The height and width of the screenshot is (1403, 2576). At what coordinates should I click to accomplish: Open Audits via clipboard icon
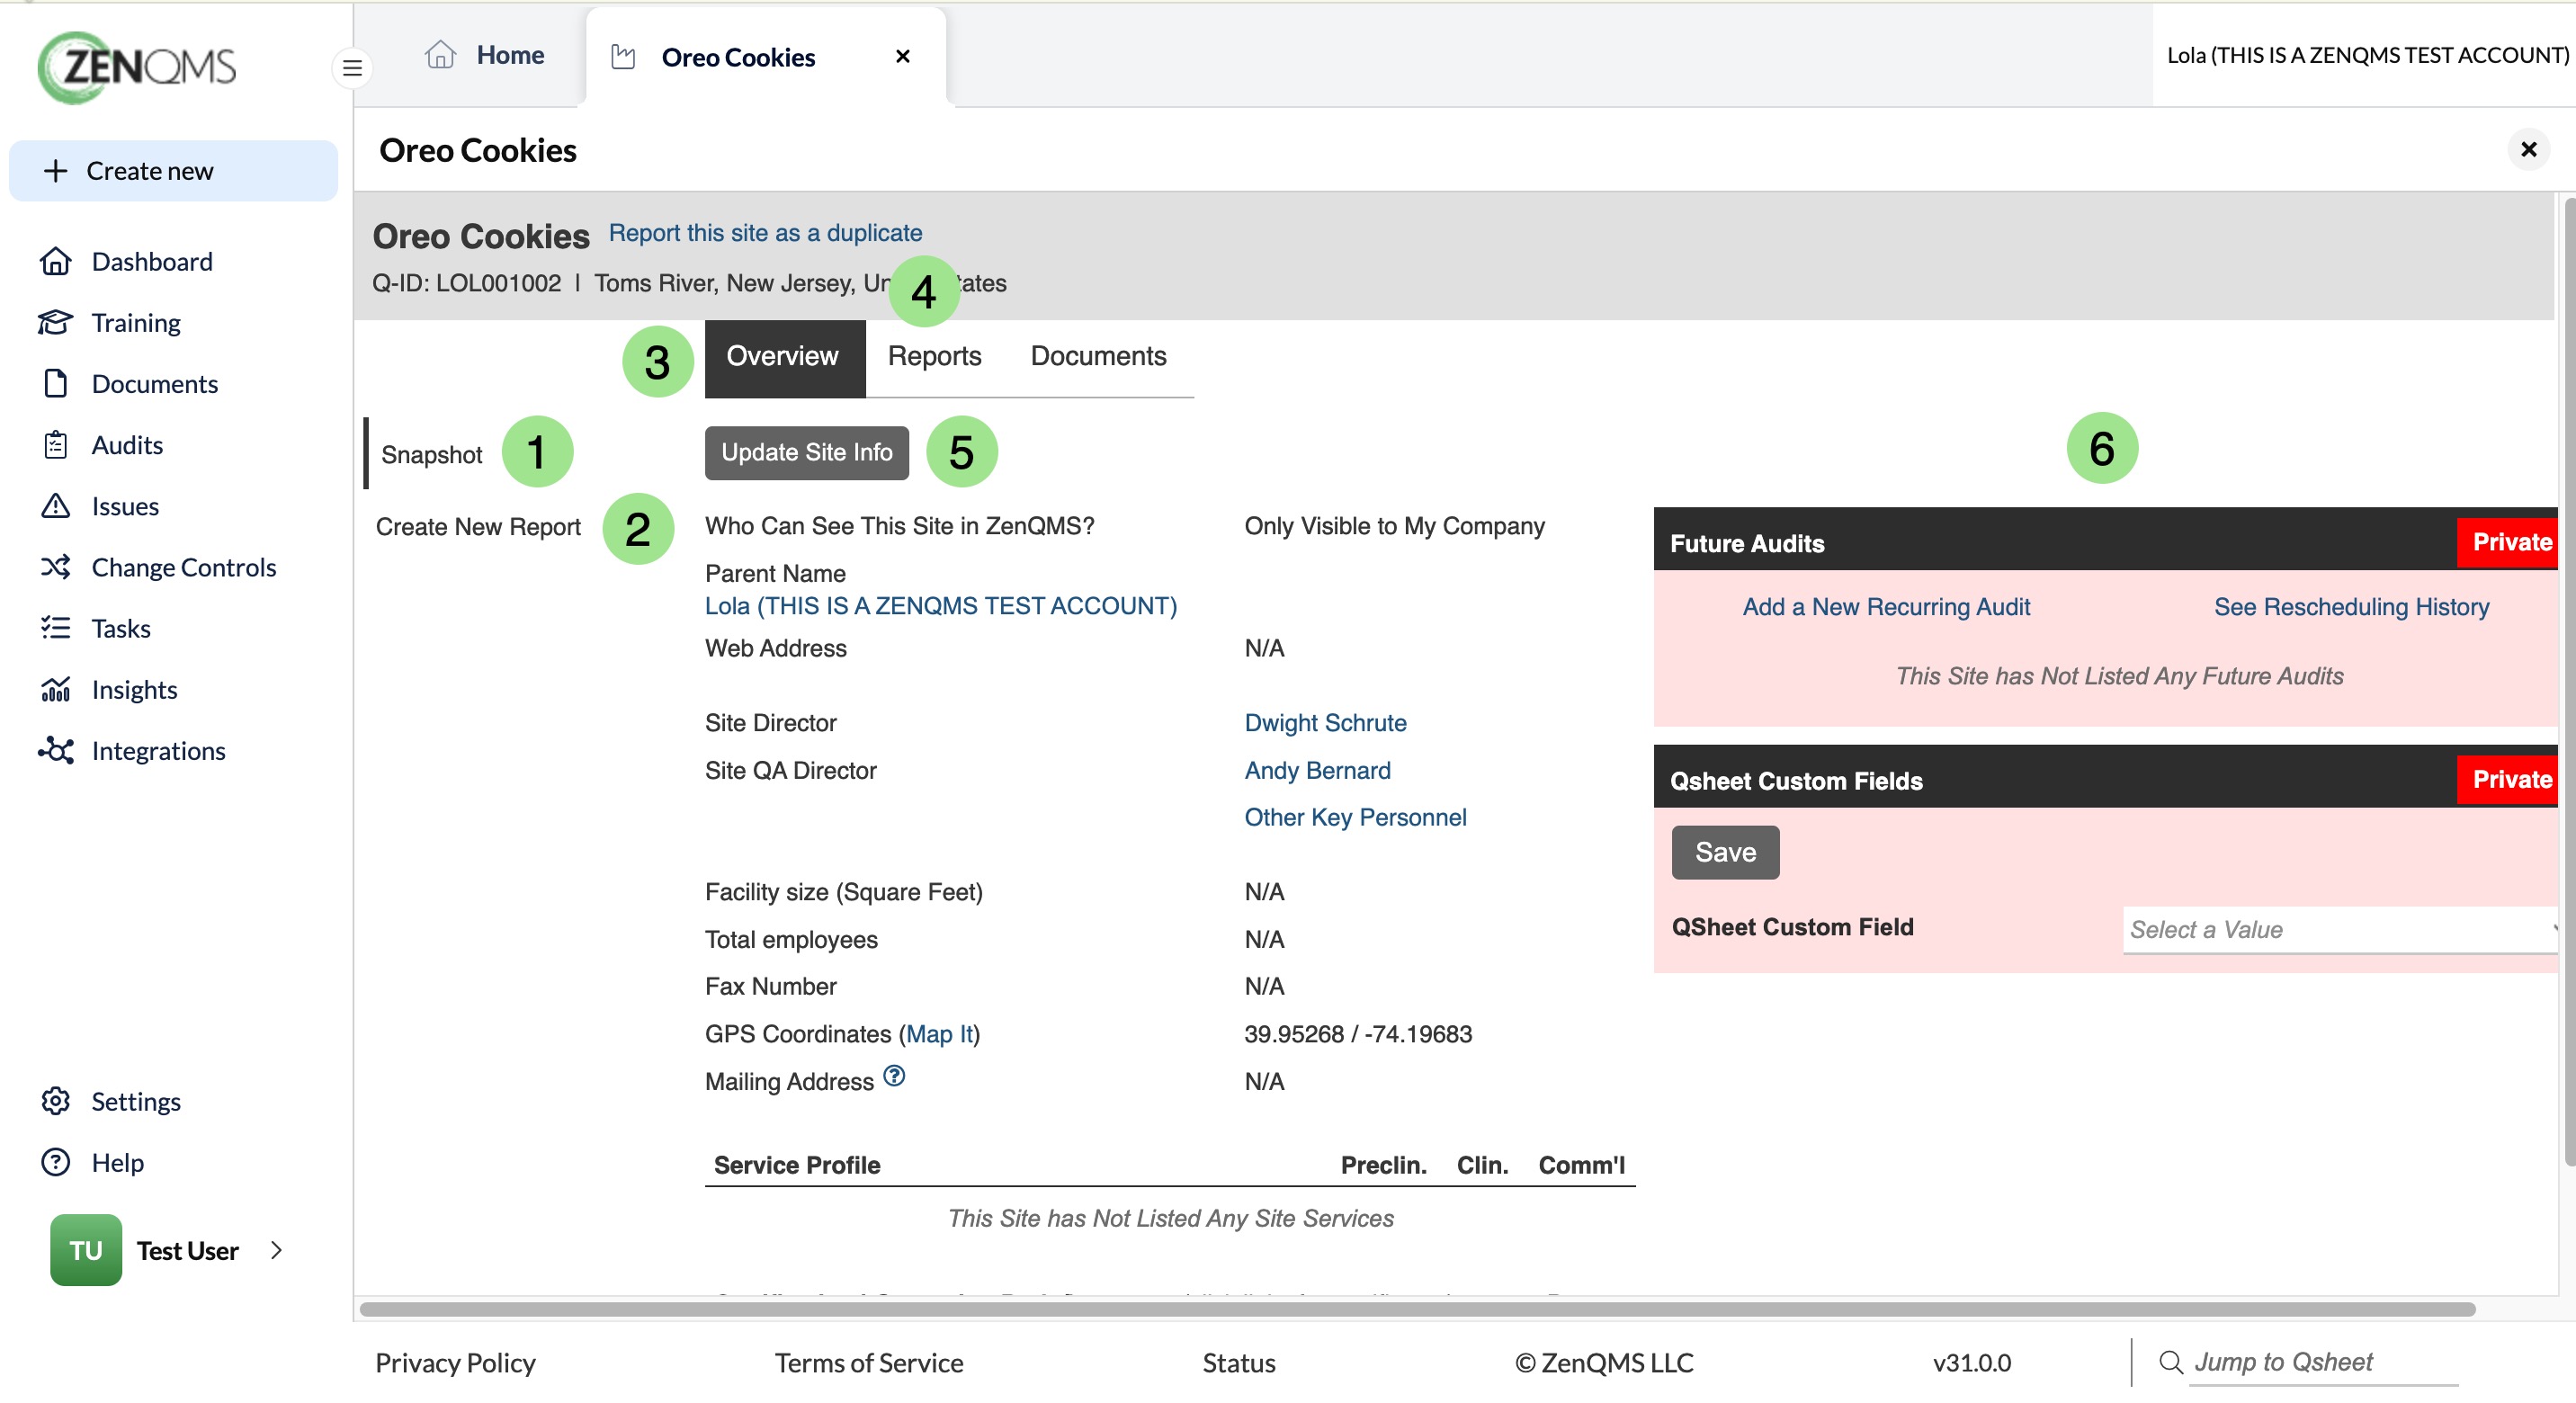pos(55,445)
